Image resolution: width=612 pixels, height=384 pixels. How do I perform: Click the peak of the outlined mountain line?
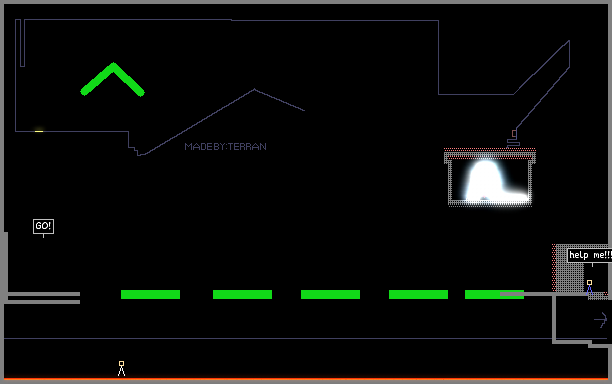pyautogui.click(x=254, y=89)
